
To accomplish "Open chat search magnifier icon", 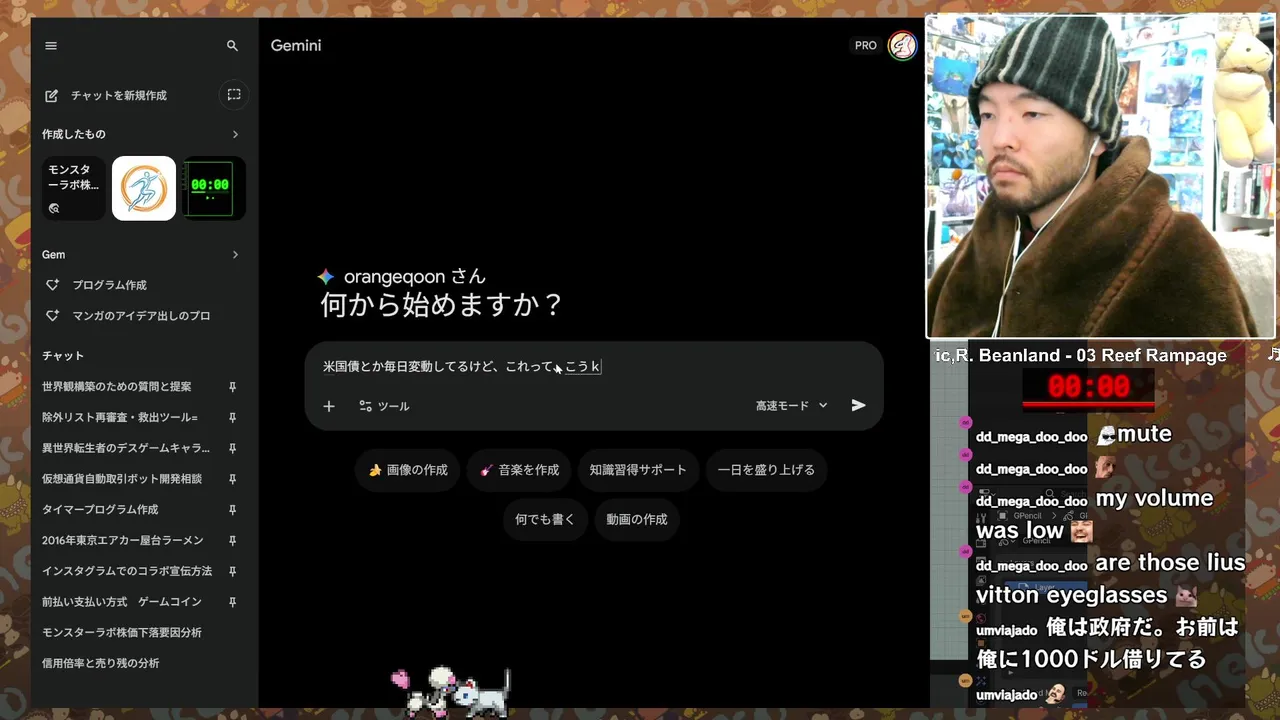I will pyautogui.click(x=232, y=46).
